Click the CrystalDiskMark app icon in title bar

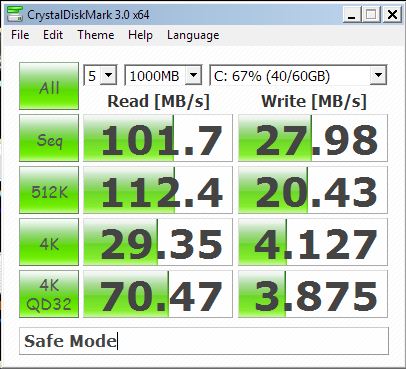click(15, 14)
